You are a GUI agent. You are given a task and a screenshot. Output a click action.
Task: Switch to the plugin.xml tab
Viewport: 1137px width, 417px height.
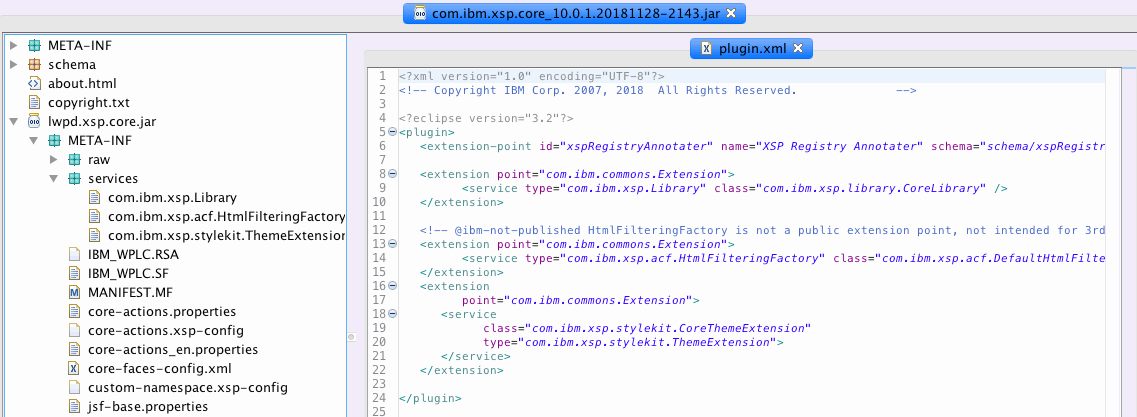point(744,48)
